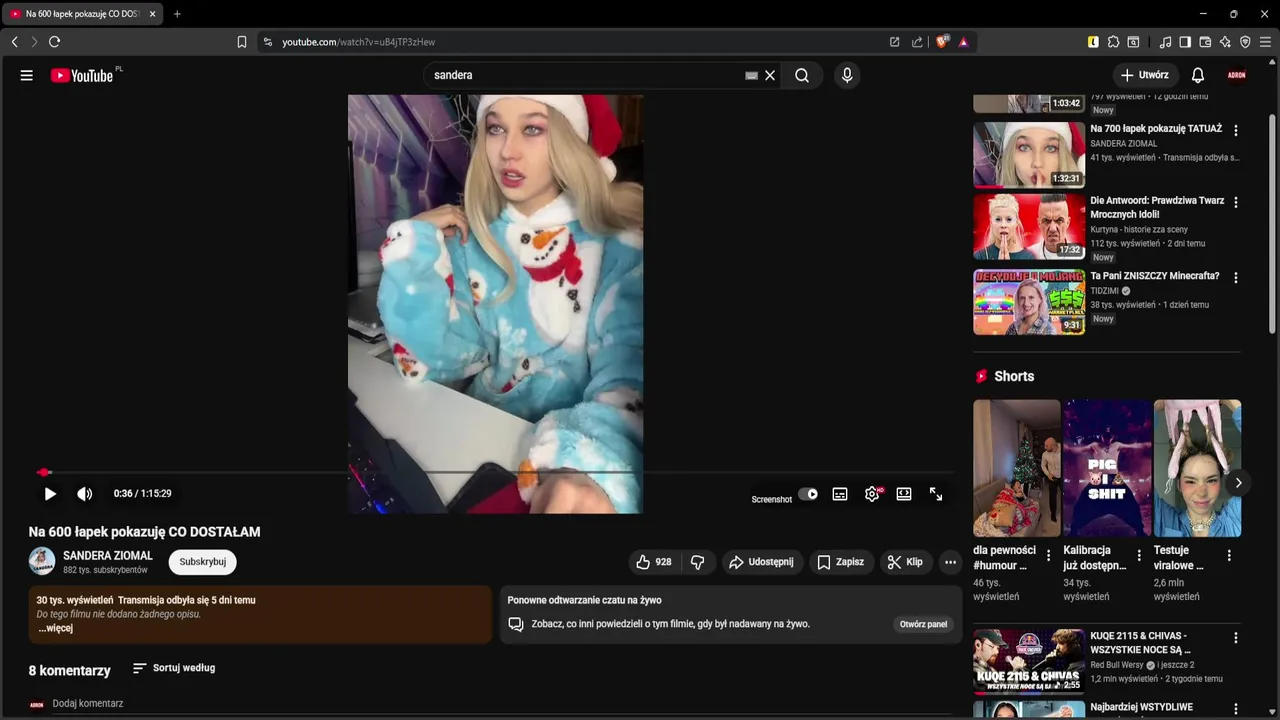This screenshot has width=1280, height=720.
Task: Open player settings gear
Action: [x=872, y=494]
